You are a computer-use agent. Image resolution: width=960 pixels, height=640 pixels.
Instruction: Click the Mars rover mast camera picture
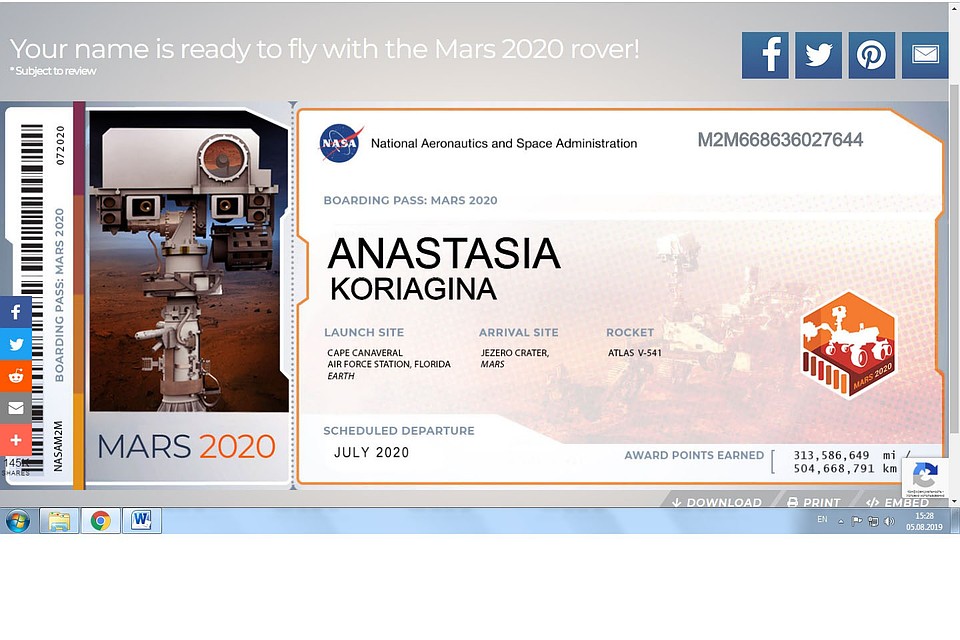tap(189, 262)
